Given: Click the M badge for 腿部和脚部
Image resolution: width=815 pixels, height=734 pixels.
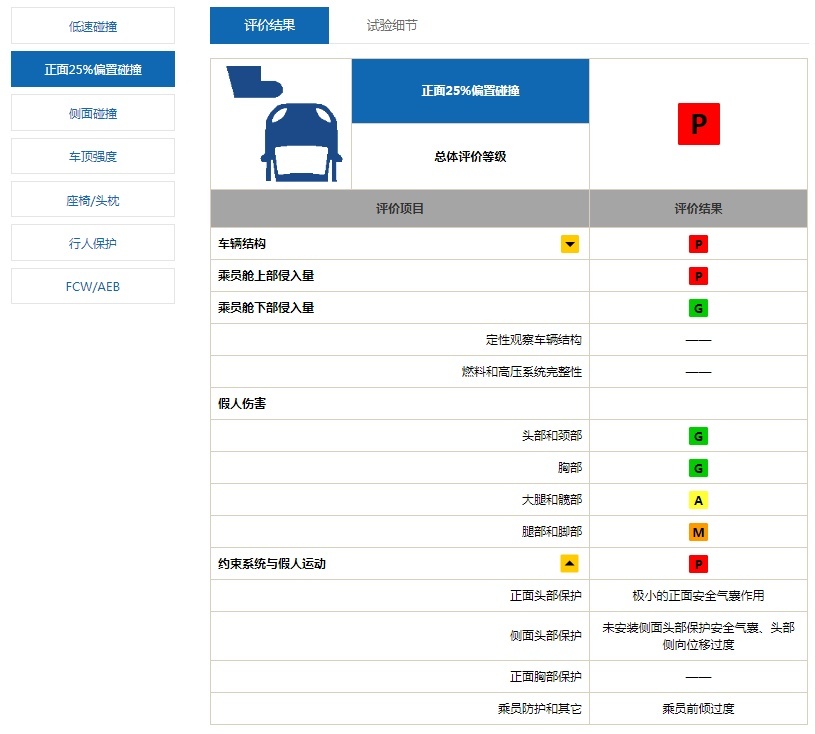Looking at the screenshot, I should pyautogui.click(x=699, y=532).
